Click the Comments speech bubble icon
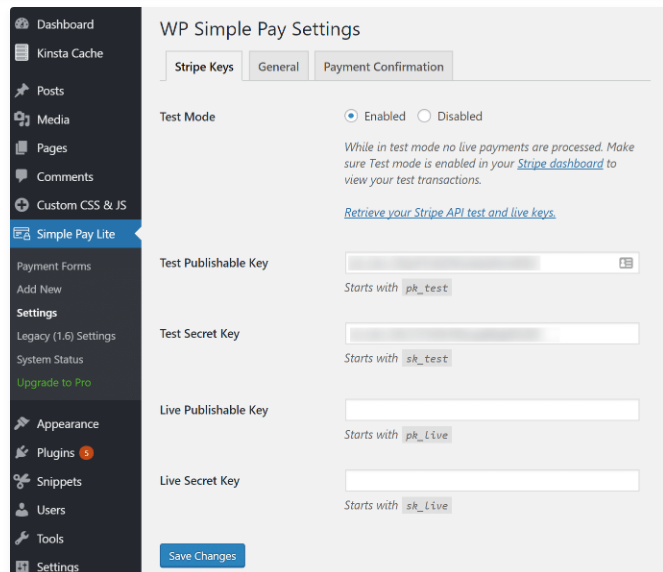 22,176
